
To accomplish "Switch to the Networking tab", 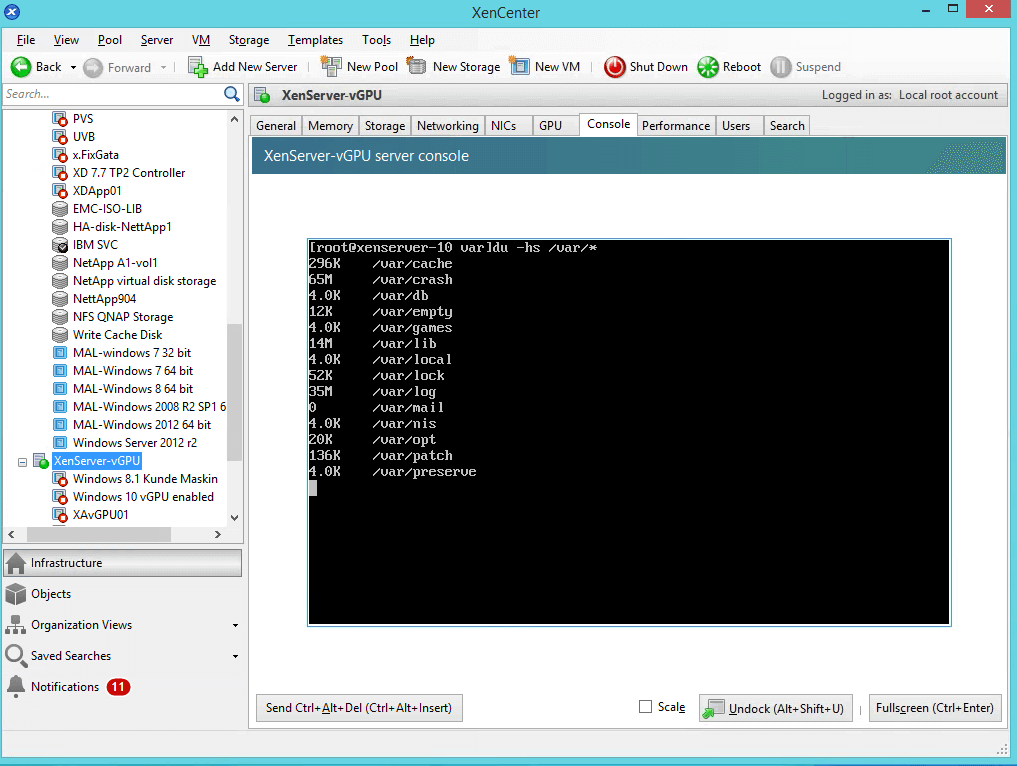I will pos(448,126).
